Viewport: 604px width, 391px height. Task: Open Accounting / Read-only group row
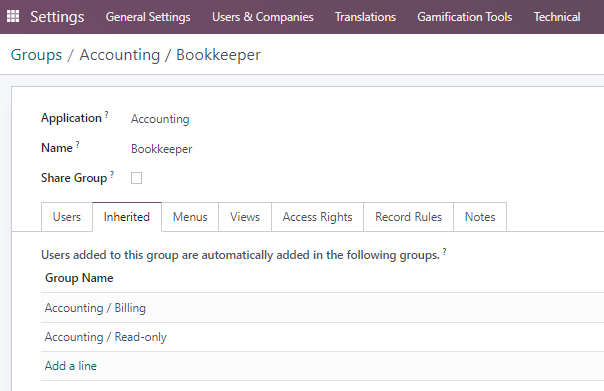tap(322, 337)
